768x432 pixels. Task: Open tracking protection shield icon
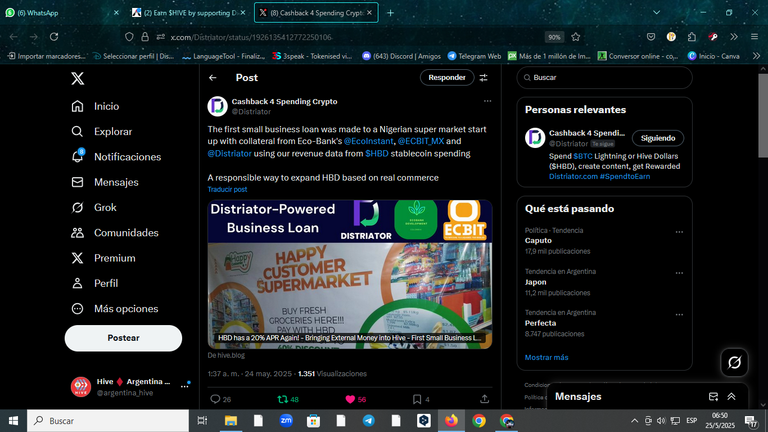(129, 37)
